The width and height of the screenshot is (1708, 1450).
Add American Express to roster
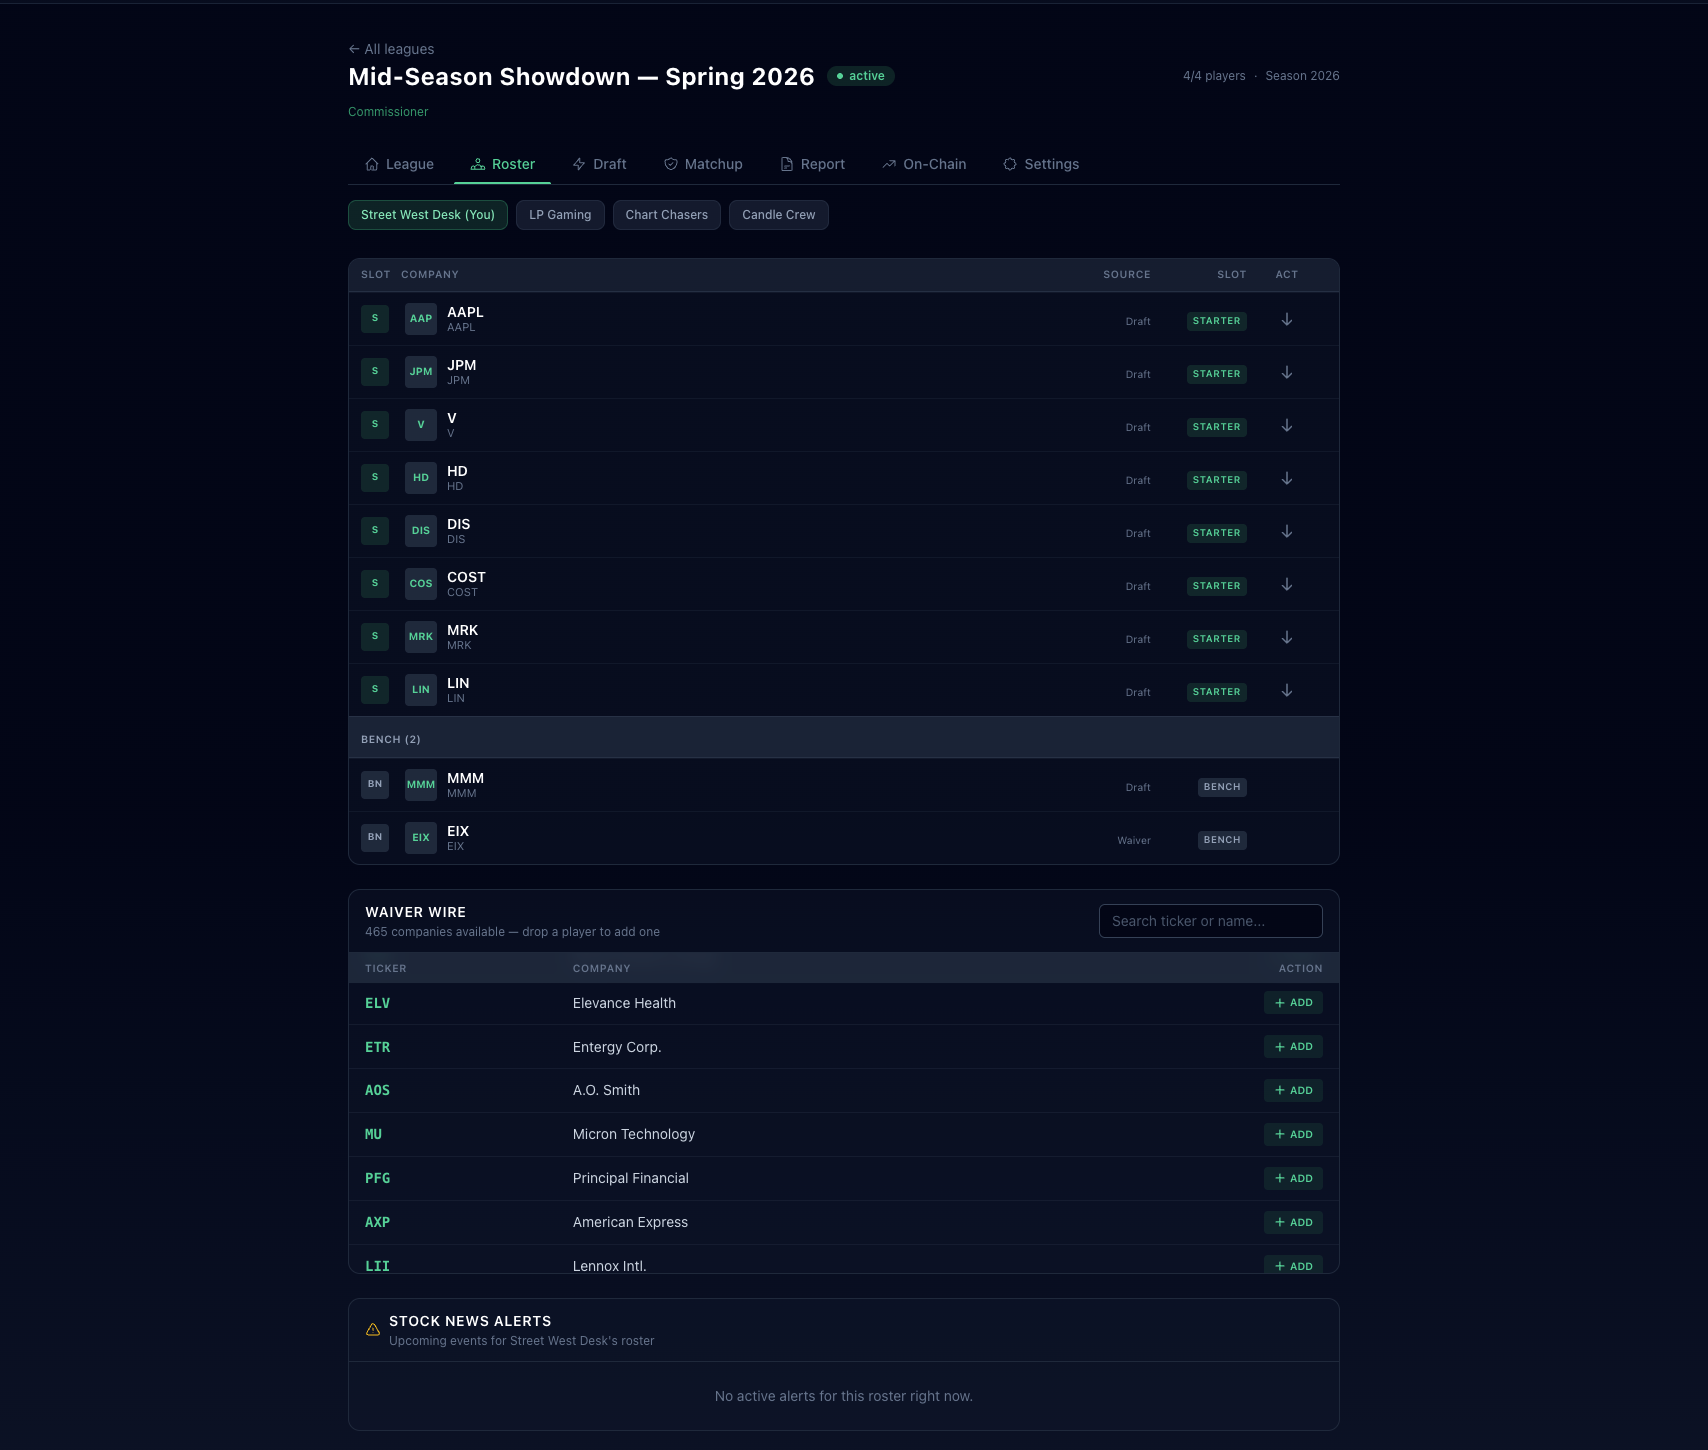[1293, 1223]
